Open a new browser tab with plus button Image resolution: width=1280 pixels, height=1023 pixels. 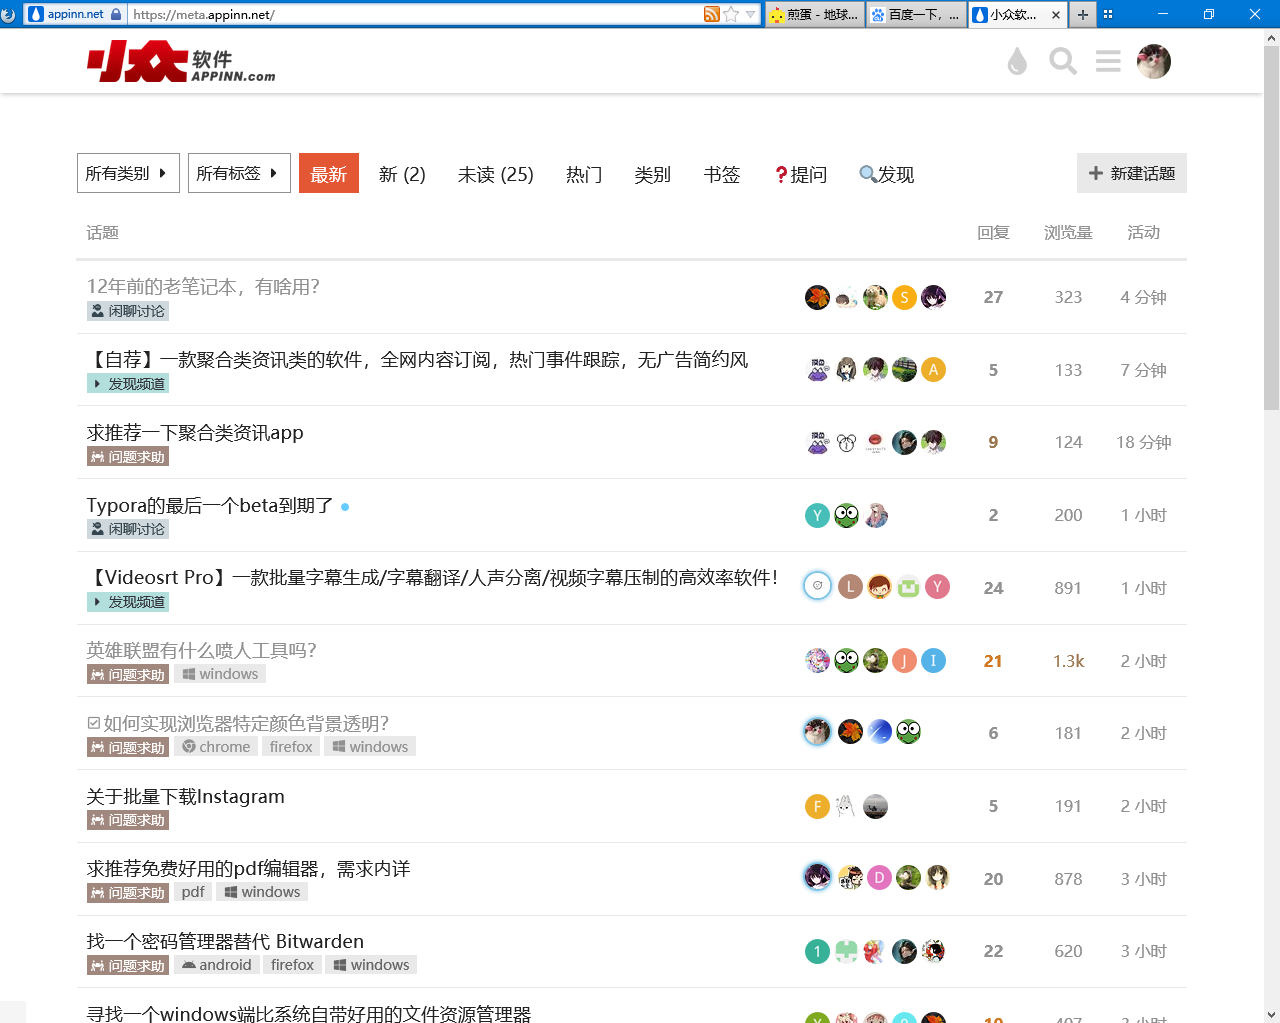(x=1082, y=14)
